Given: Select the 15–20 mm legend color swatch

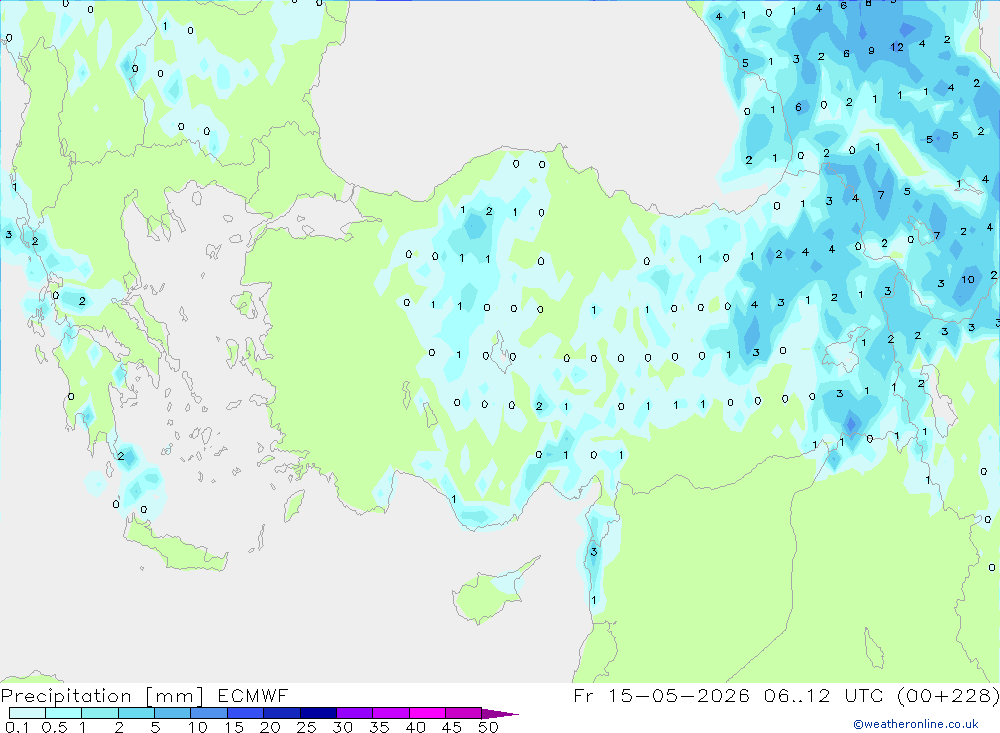Looking at the screenshot, I should [x=246, y=713].
